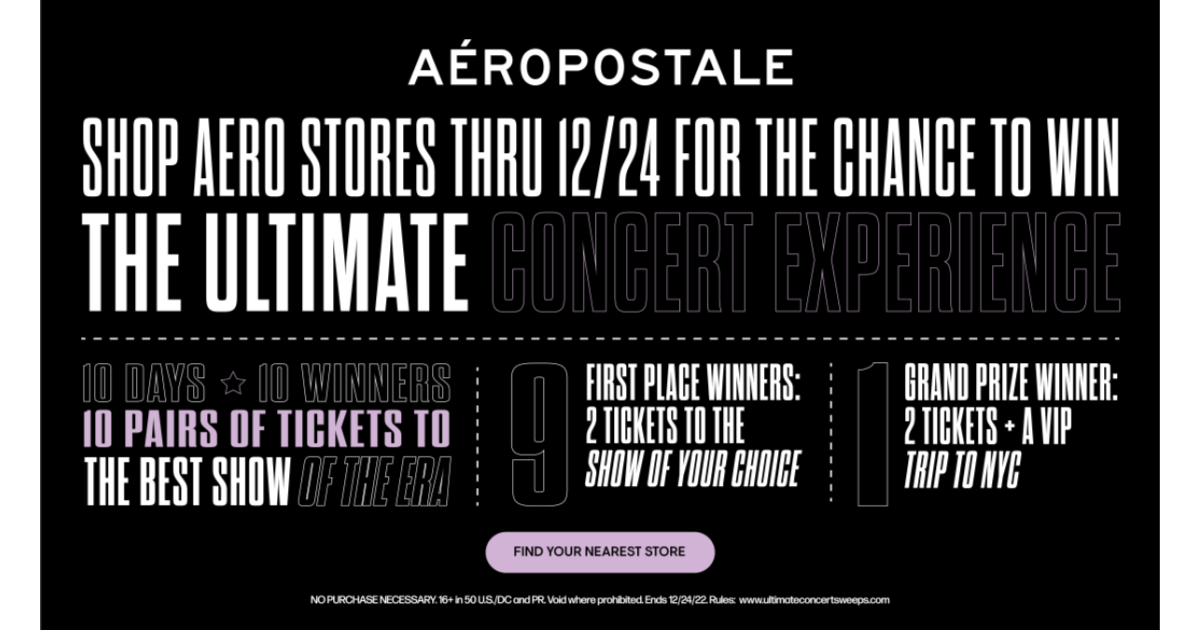Select the outlined 10 Winners text
The height and width of the screenshot is (630, 1200).
pos(354,382)
